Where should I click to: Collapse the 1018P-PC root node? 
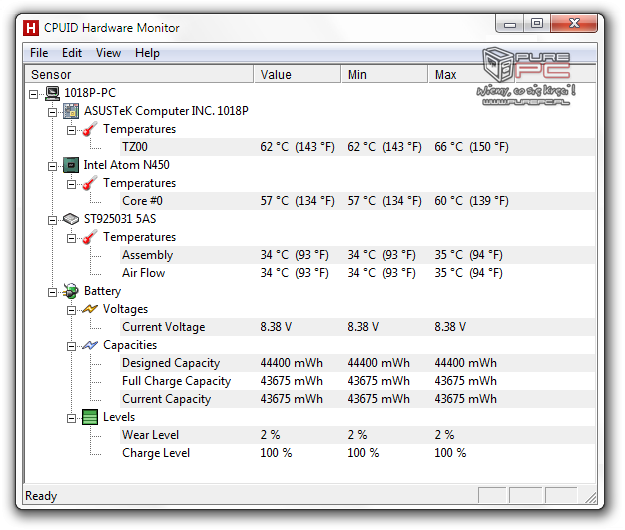tap(33, 94)
